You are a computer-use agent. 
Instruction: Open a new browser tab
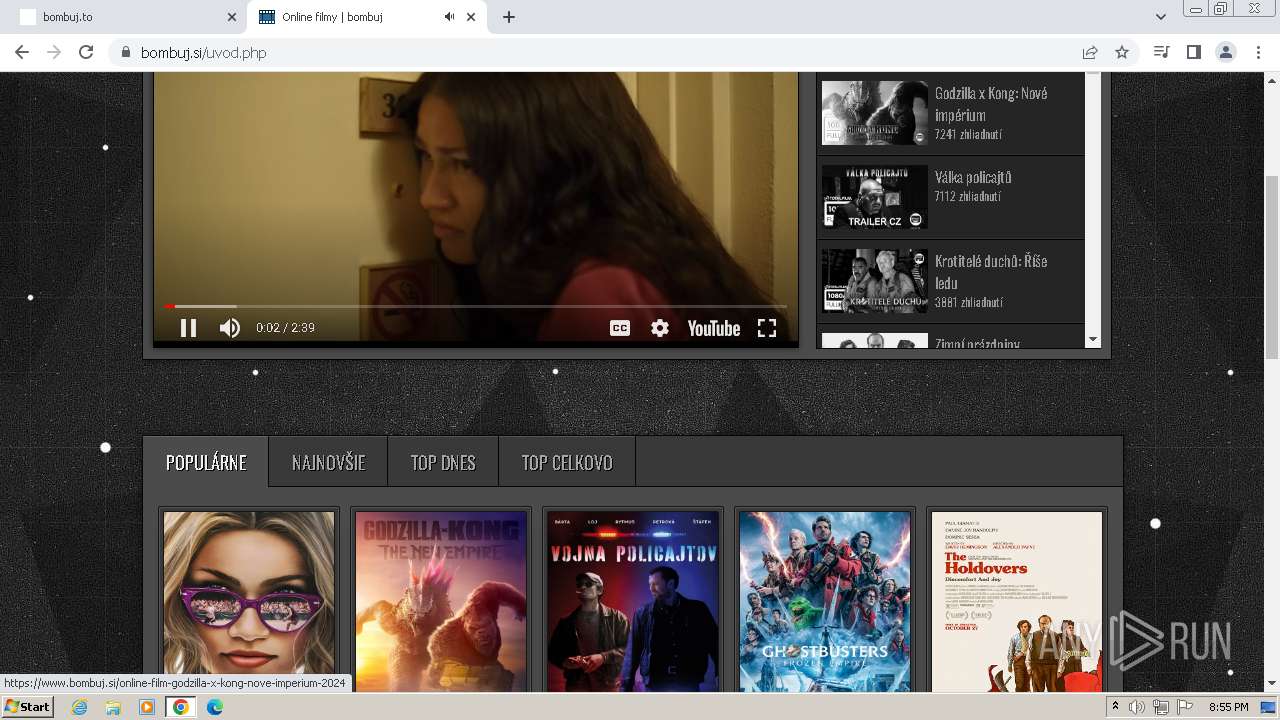pyautogui.click(x=509, y=17)
